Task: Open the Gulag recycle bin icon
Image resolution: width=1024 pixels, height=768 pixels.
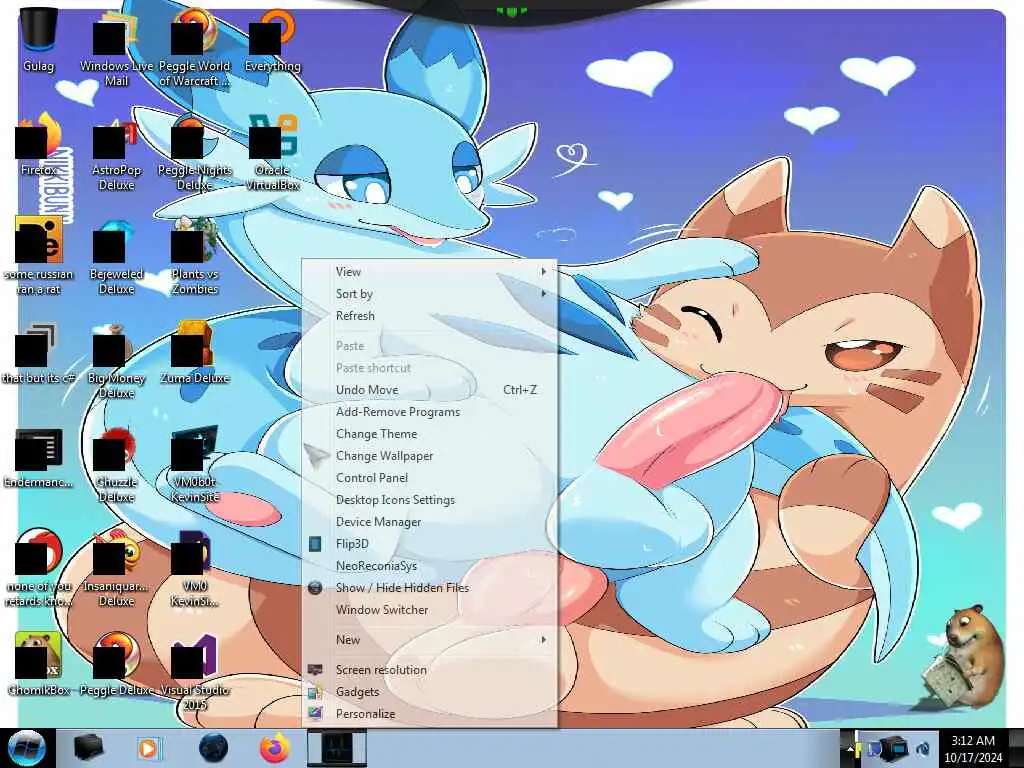Action: 39,40
